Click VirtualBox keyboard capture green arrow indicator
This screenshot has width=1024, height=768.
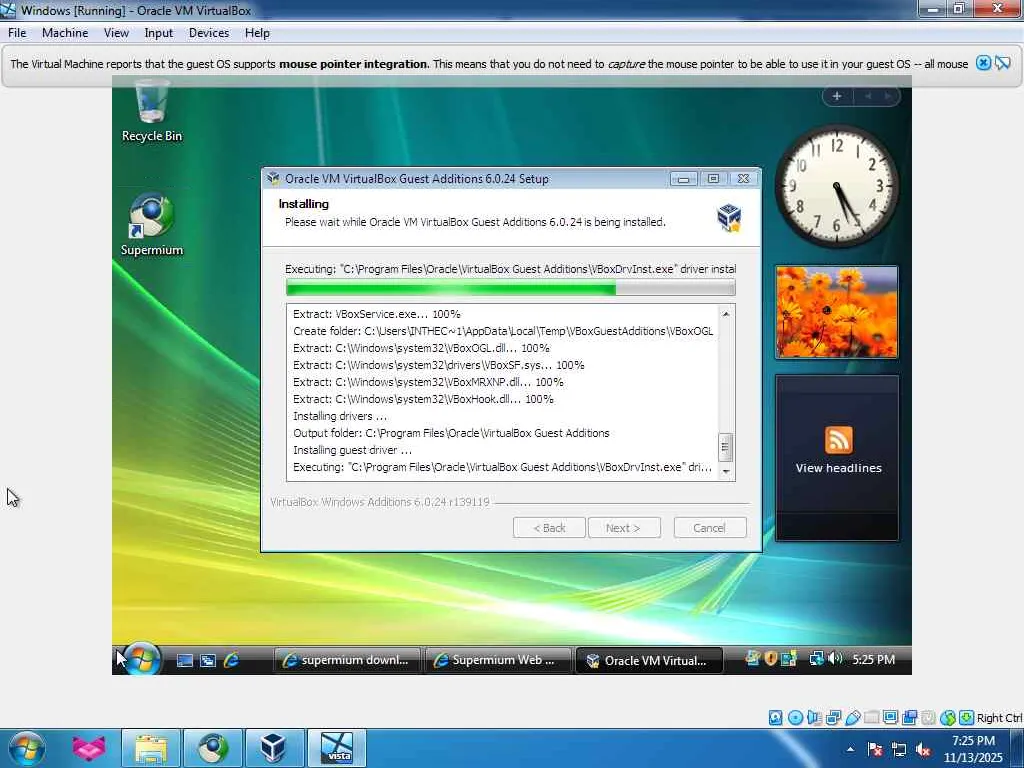coord(967,718)
